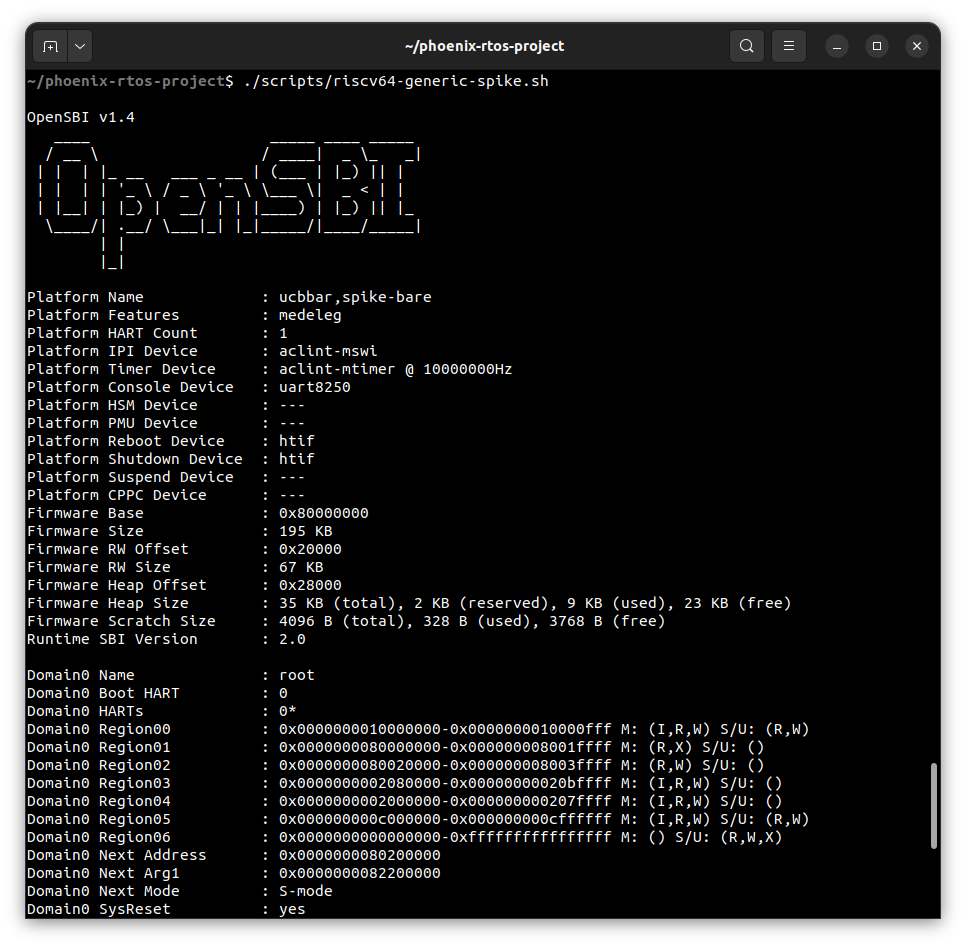Click the ~/phoenix-rtos-project window title
The image size is (966, 947).
[484, 46]
